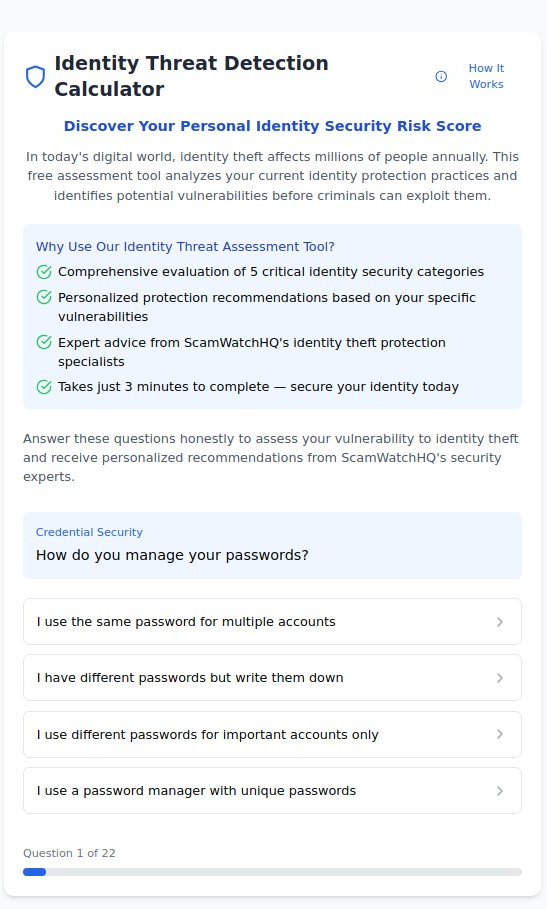The height and width of the screenshot is (909, 547).
Task: Click the chevron for important accounts only option
Action: point(499,735)
